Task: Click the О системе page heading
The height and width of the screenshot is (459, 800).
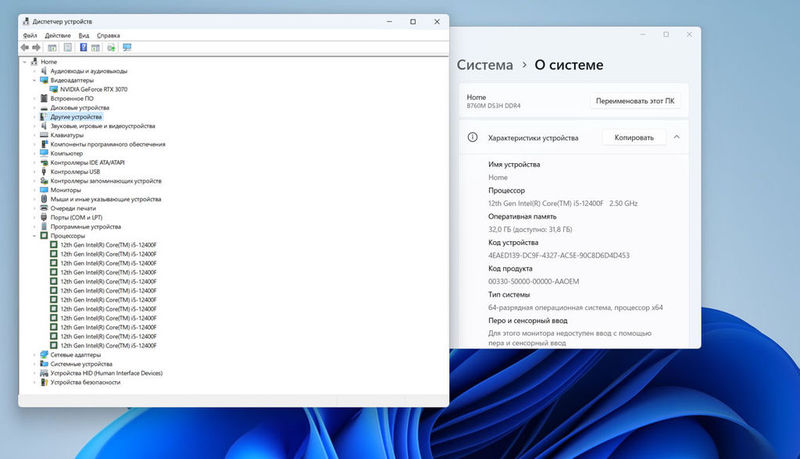Action: point(569,65)
